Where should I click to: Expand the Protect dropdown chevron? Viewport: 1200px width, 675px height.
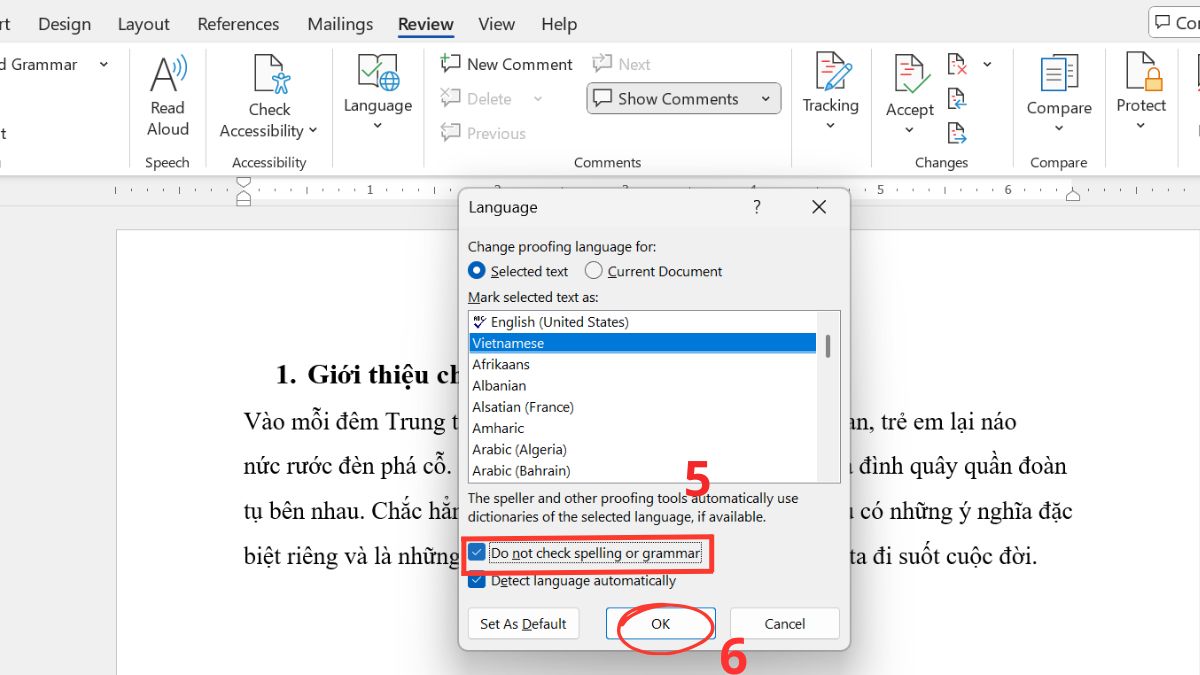point(1141,126)
